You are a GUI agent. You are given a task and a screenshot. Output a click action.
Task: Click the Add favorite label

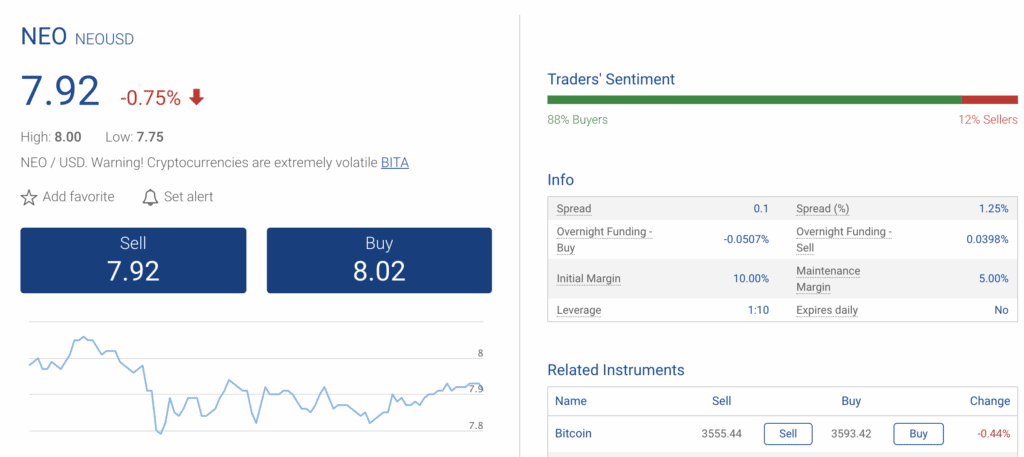78,197
